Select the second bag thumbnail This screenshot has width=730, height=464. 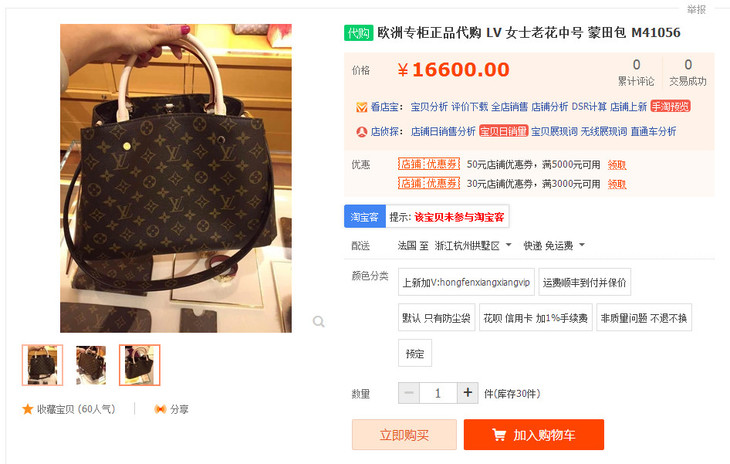(x=91, y=365)
